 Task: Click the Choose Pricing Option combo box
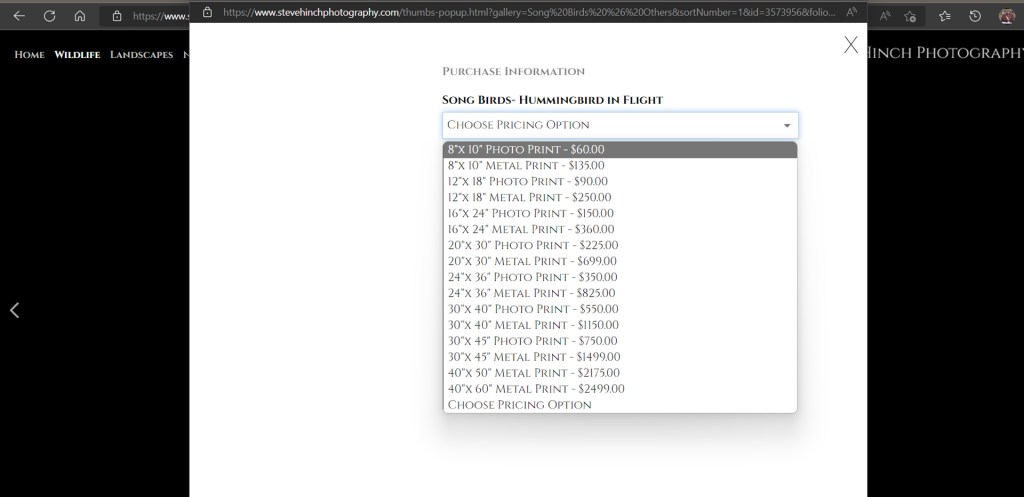620,125
